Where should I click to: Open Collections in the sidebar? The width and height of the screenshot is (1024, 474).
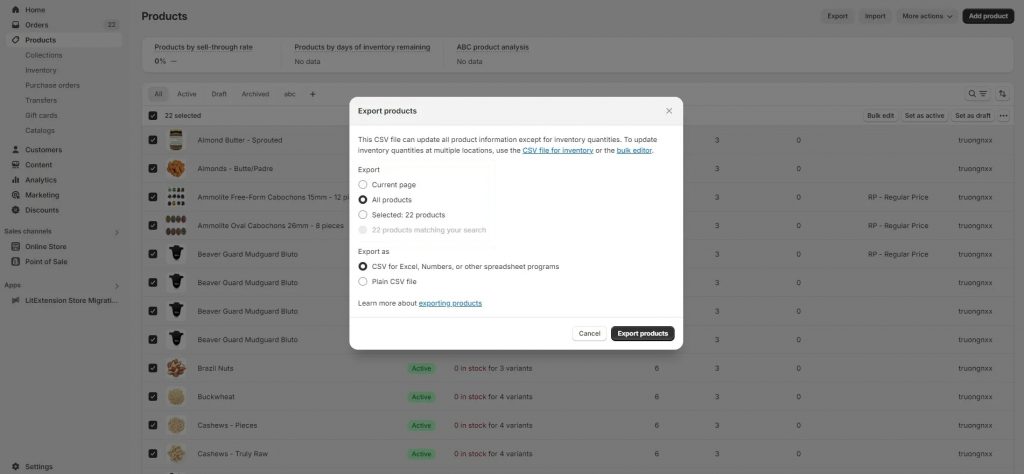tap(44, 55)
